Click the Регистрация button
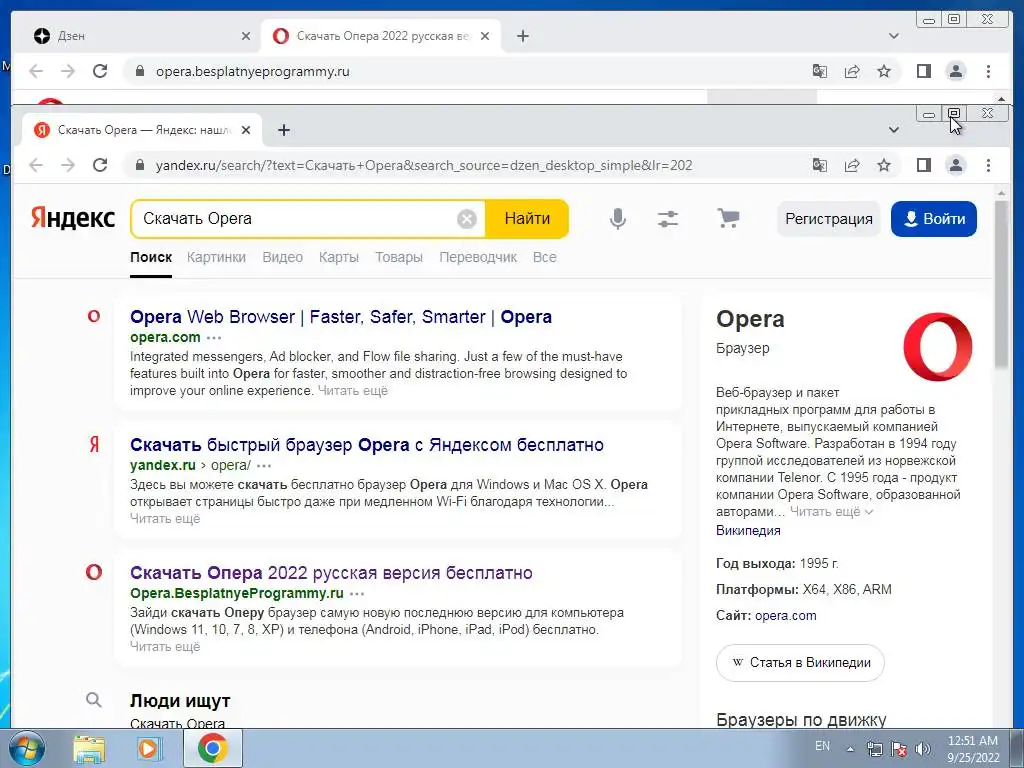Image resolution: width=1024 pixels, height=768 pixels. pos(829,219)
